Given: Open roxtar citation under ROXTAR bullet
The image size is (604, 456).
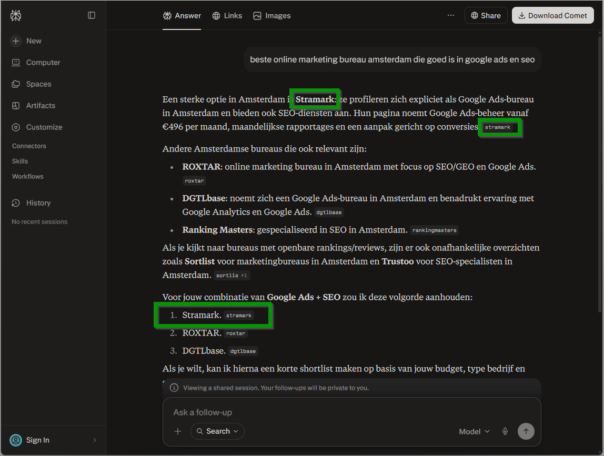Looking at the screenshot, I should pos(194,181).
